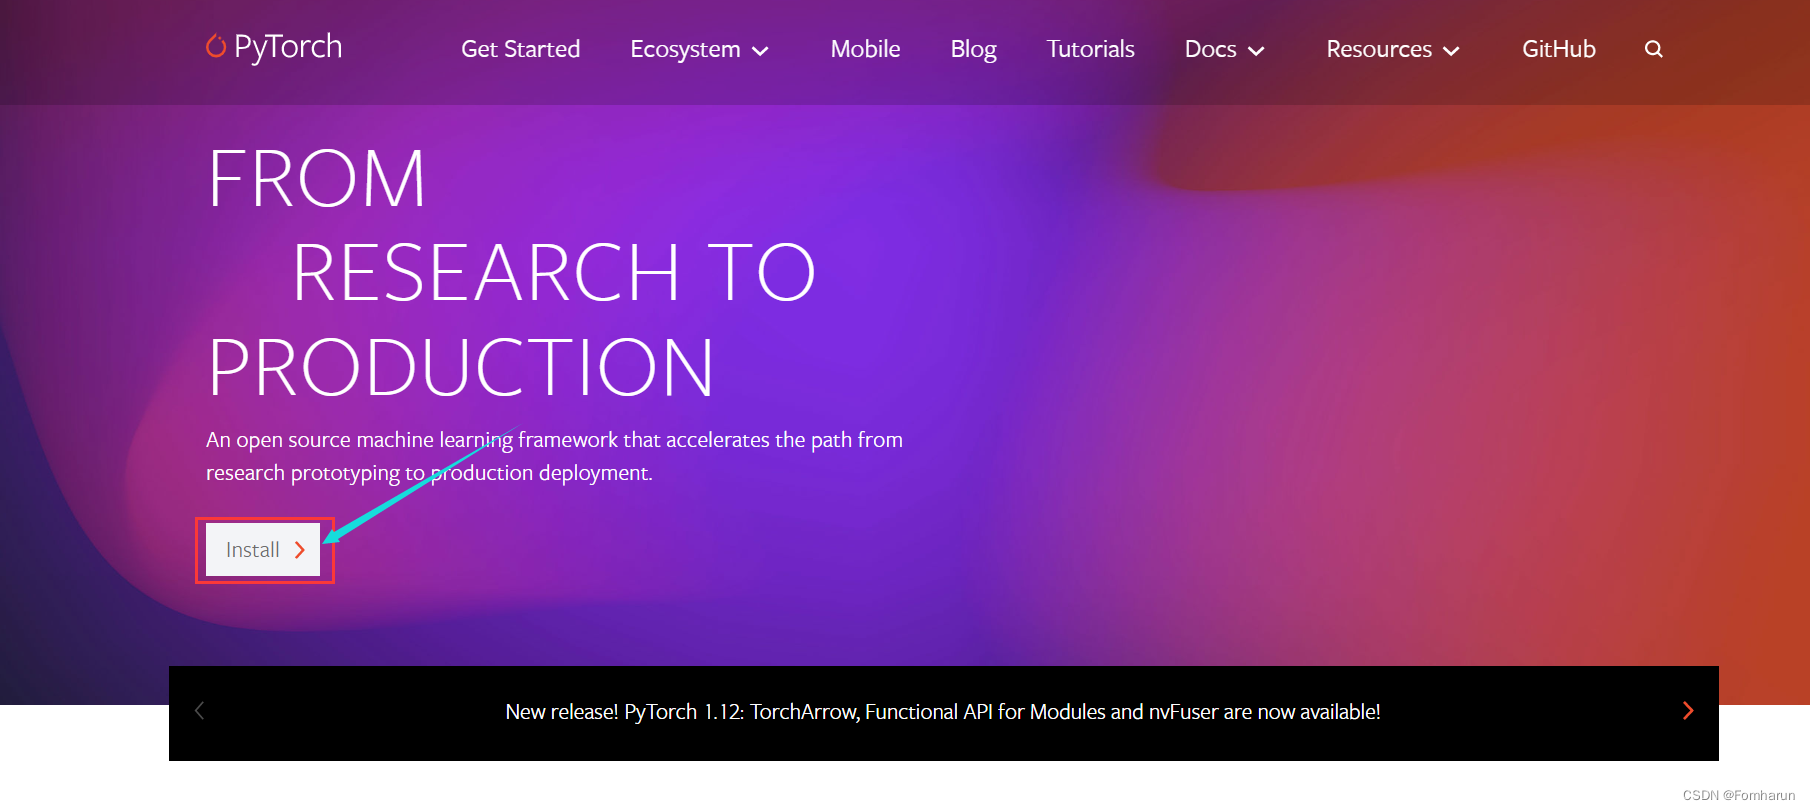The width and height of the screenshot is (1810, 810).
Task: Click the PyTorch 1.12 release announcement
Action: pos(942,712)
